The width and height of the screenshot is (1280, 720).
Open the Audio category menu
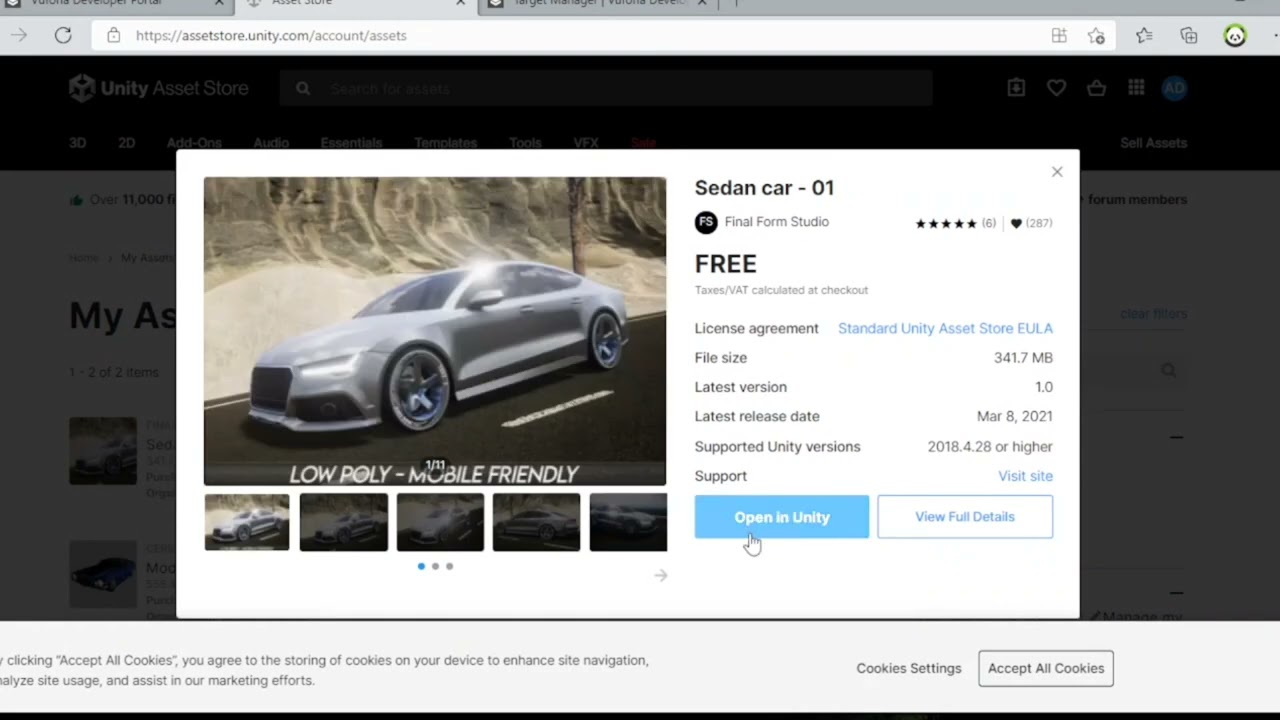click(x=271, y=143)
